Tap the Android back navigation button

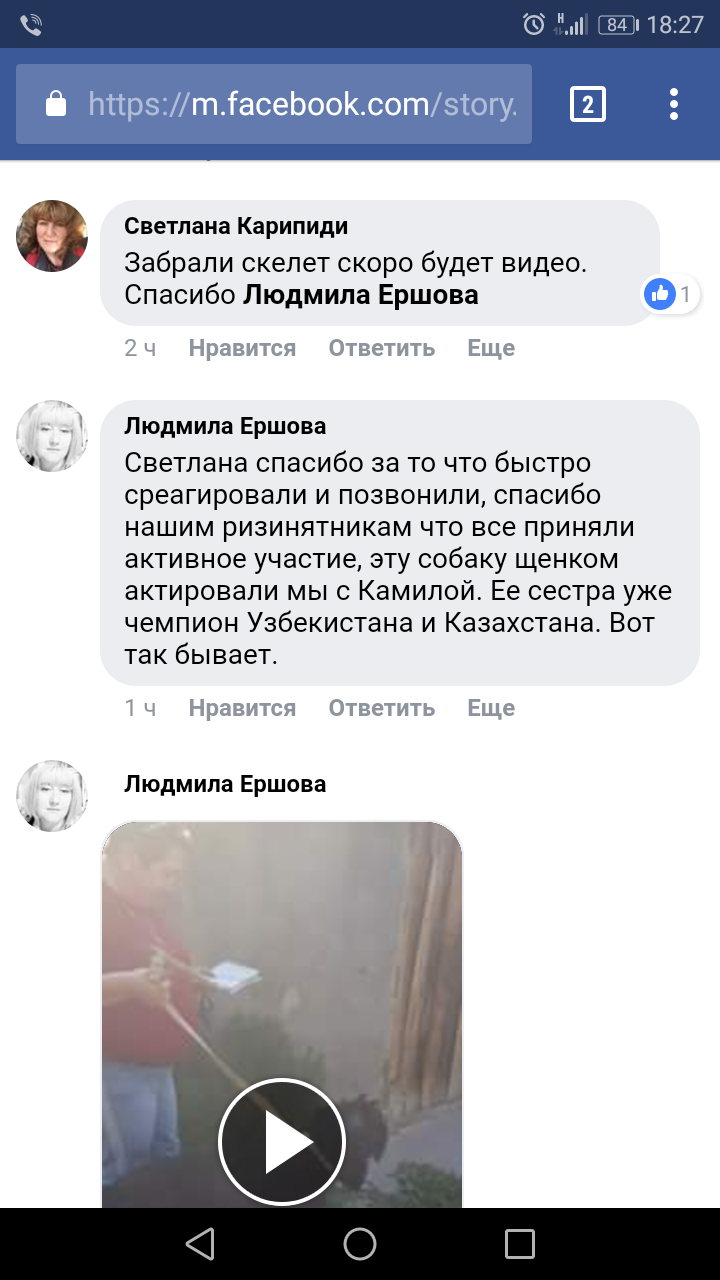[200, 1244]
